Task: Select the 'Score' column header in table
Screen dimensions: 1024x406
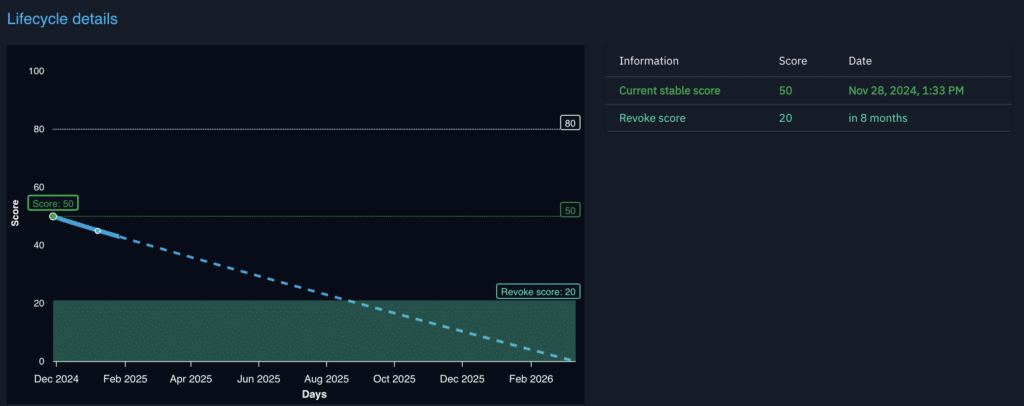Action: click(x=793, y=61)
